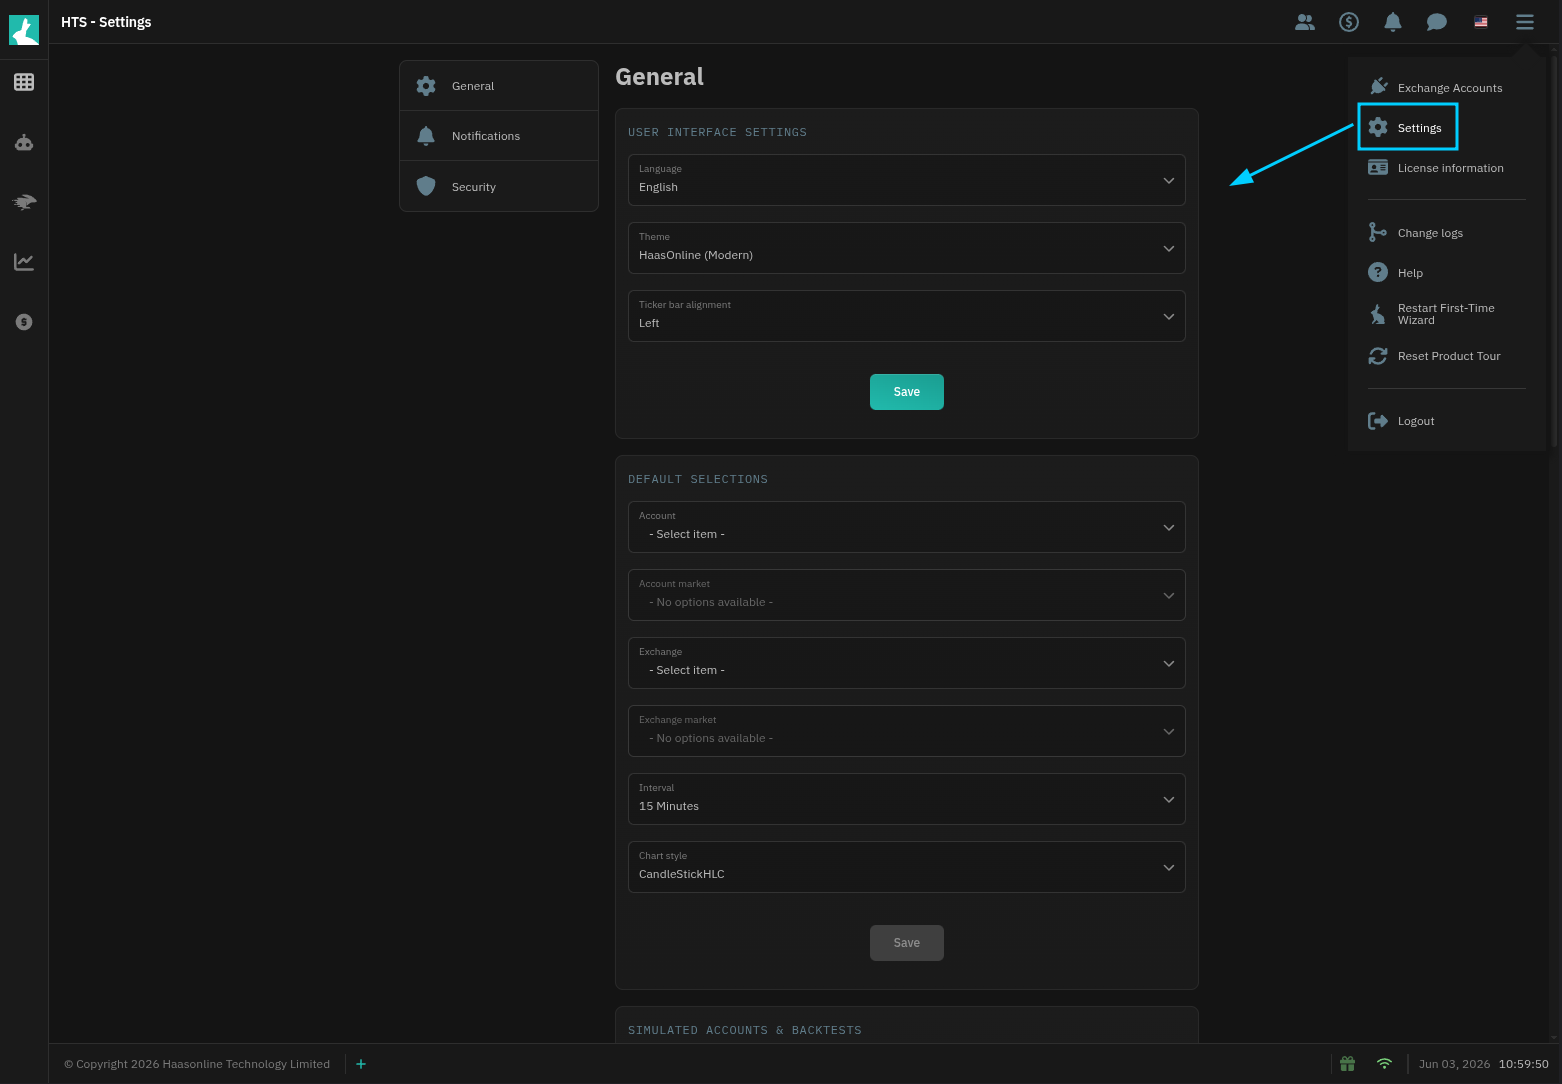This screenshot has width=1562, height=1084.
Task: Click the copyright Haasonline Technology text
Action: tap(197, 1064)
